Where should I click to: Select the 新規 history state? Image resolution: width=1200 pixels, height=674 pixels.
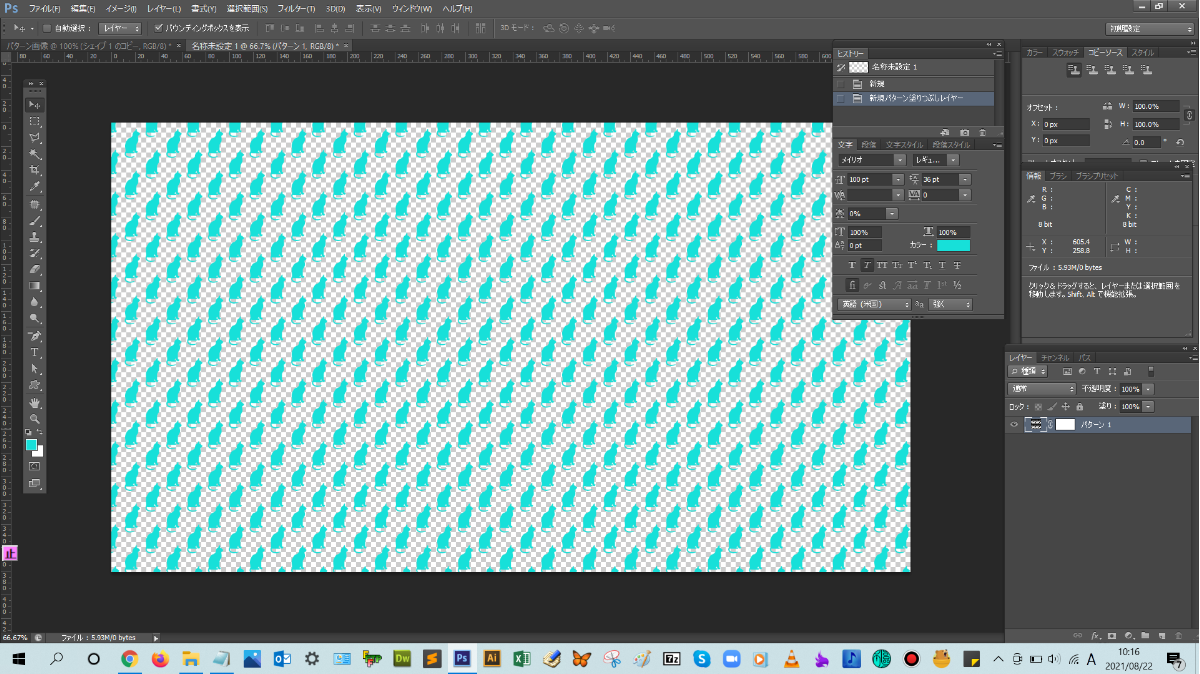[x=877, y=84]
